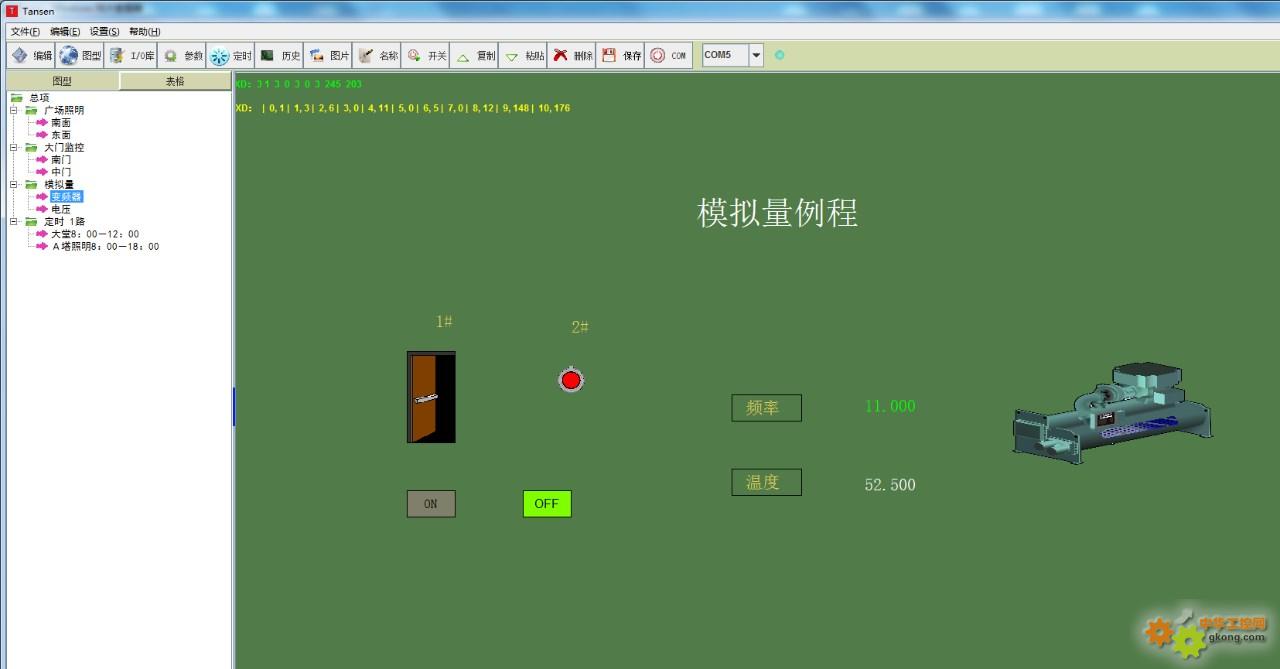
Task: Click the COM5 port text field
Action: [725, 55]
